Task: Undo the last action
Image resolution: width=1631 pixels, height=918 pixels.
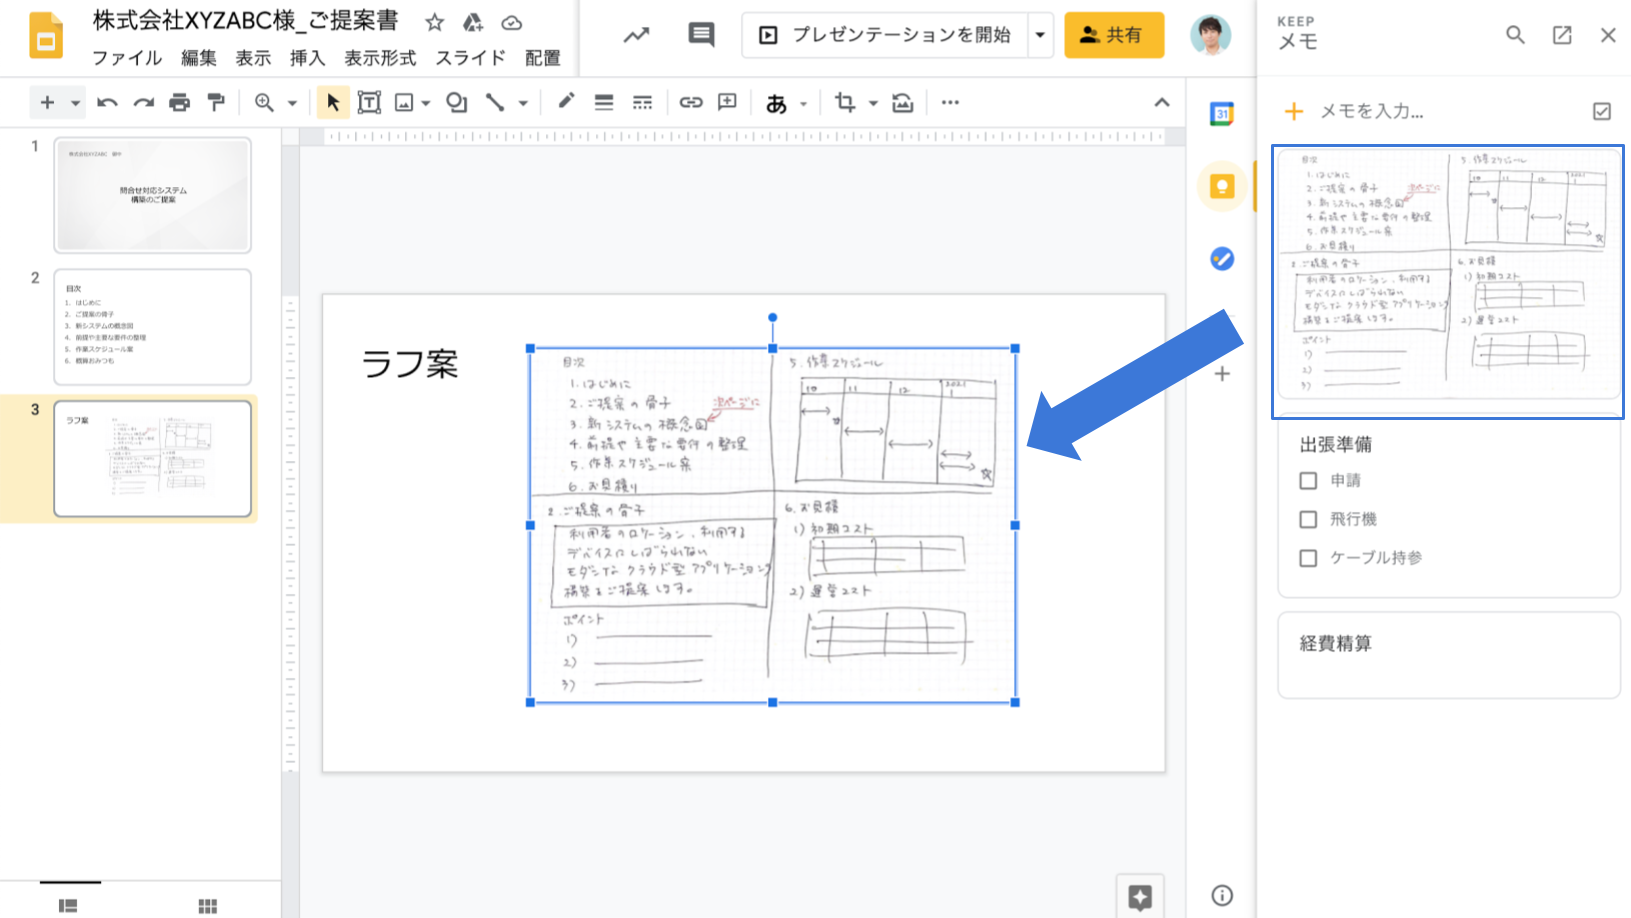Action: [107, 102]
